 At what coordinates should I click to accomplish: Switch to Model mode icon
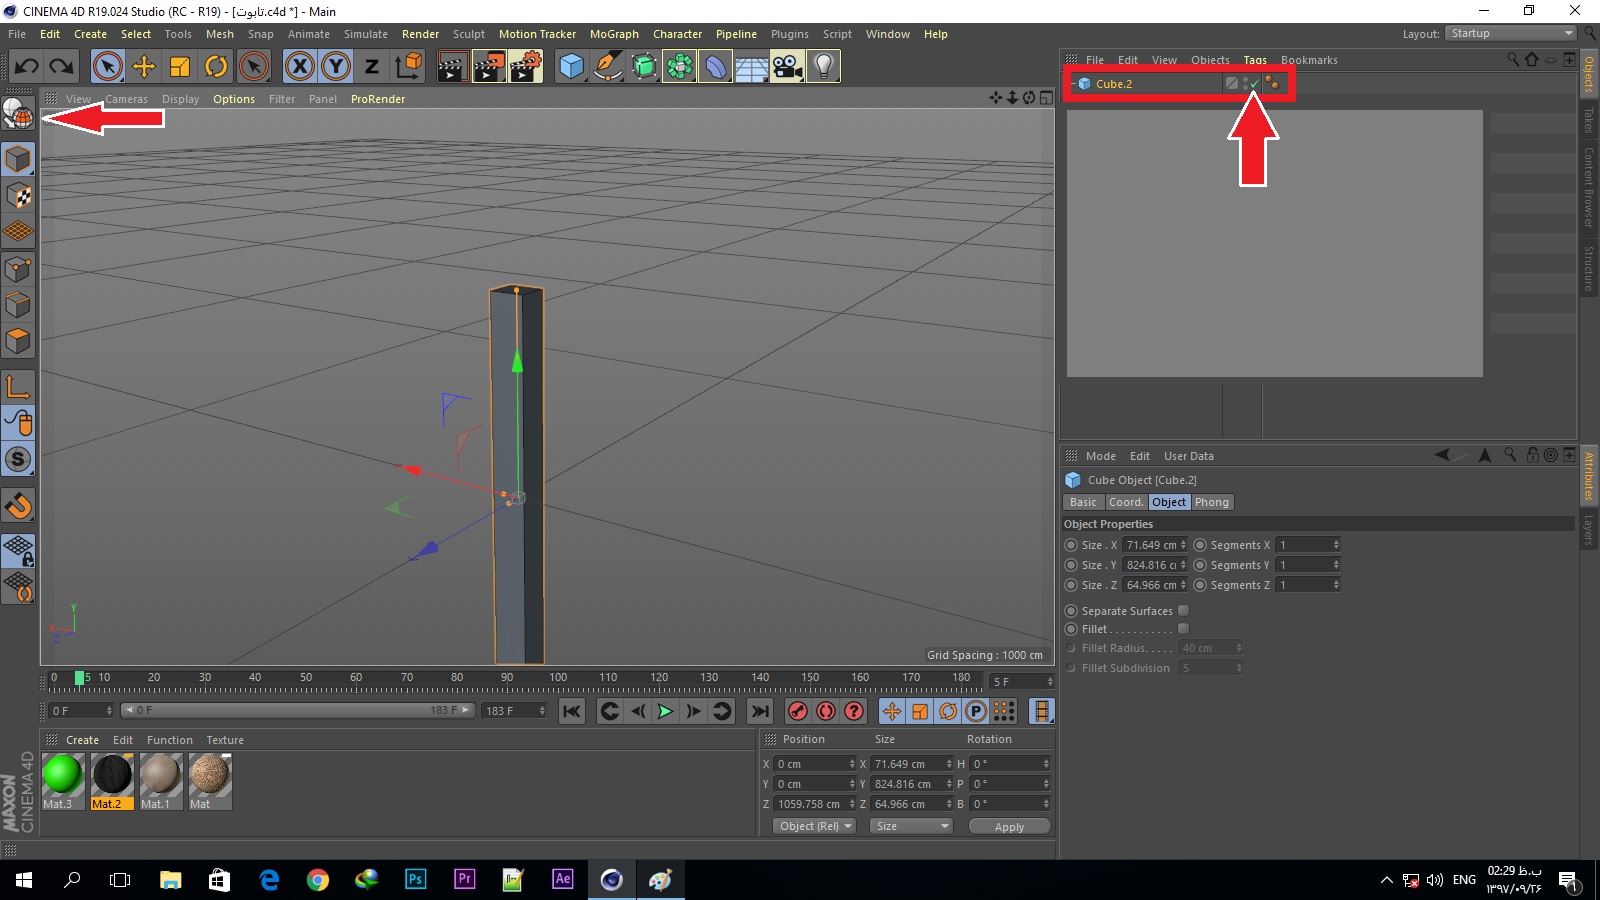(x=18, y=160)
